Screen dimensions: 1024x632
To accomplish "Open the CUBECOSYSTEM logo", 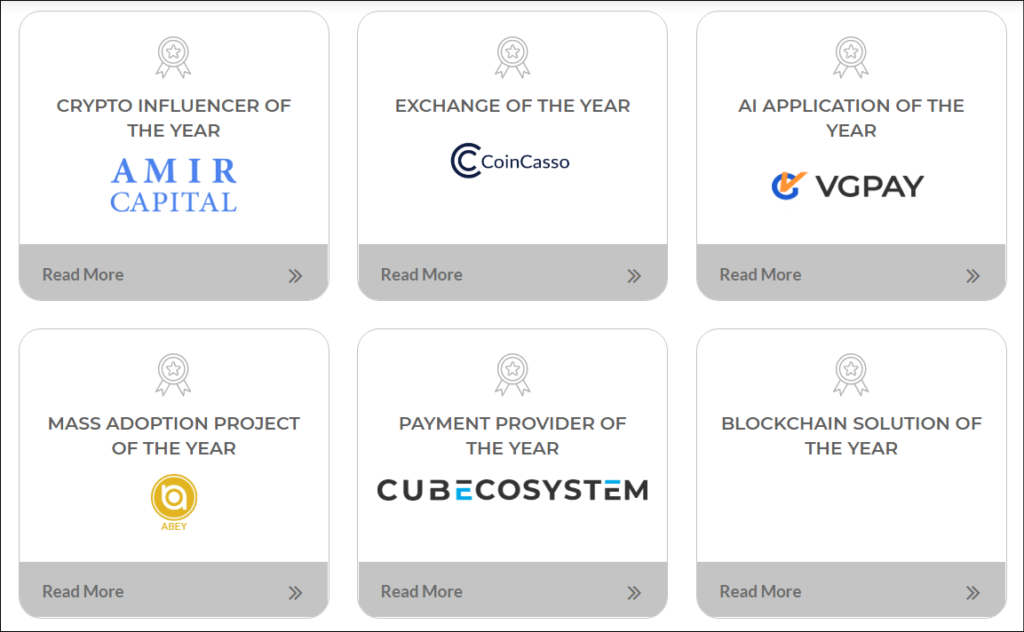I will point(513,490).
